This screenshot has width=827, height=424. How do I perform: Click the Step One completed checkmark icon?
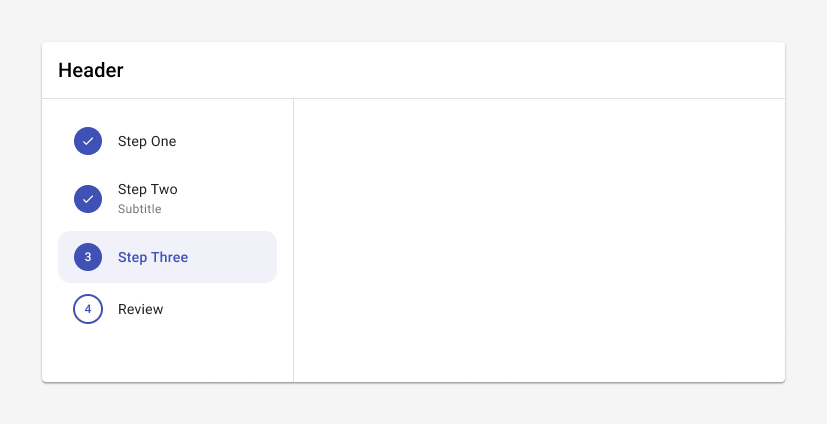[x=88, y=141]
